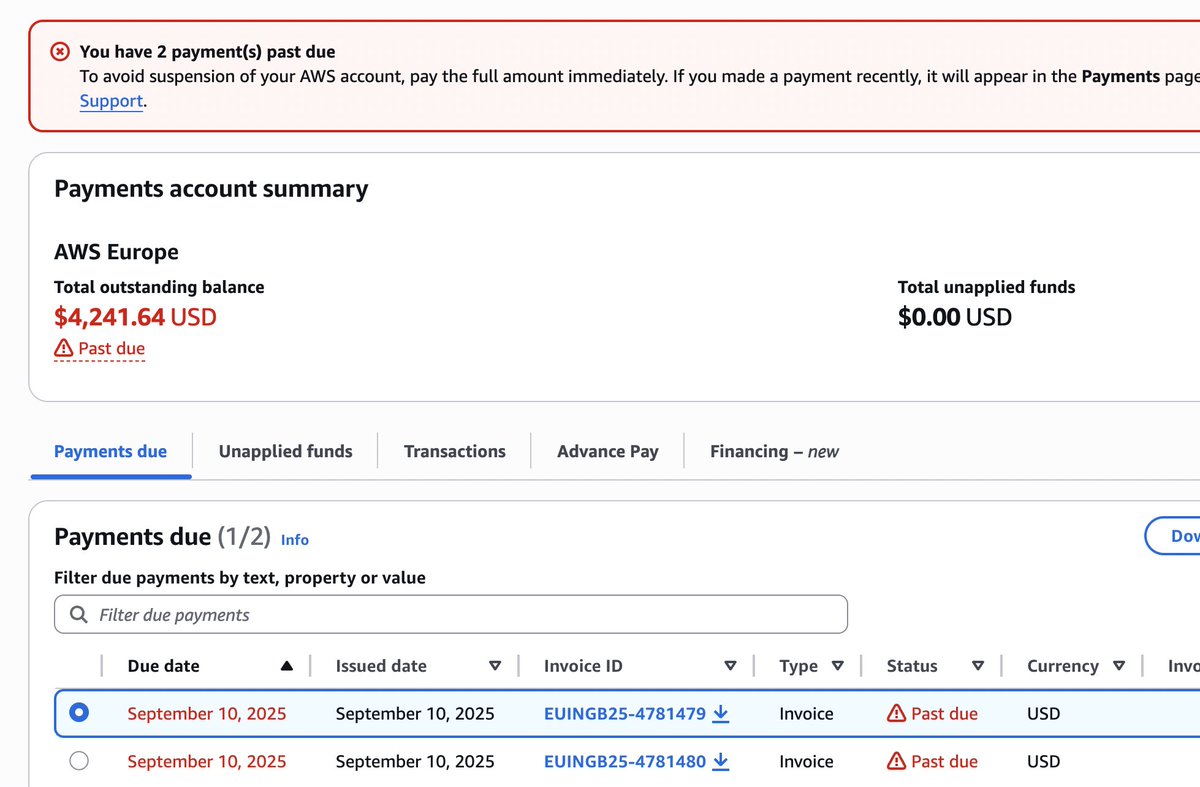
Task: Click Past due warning under outstanding balance
Action: point(100,348)
